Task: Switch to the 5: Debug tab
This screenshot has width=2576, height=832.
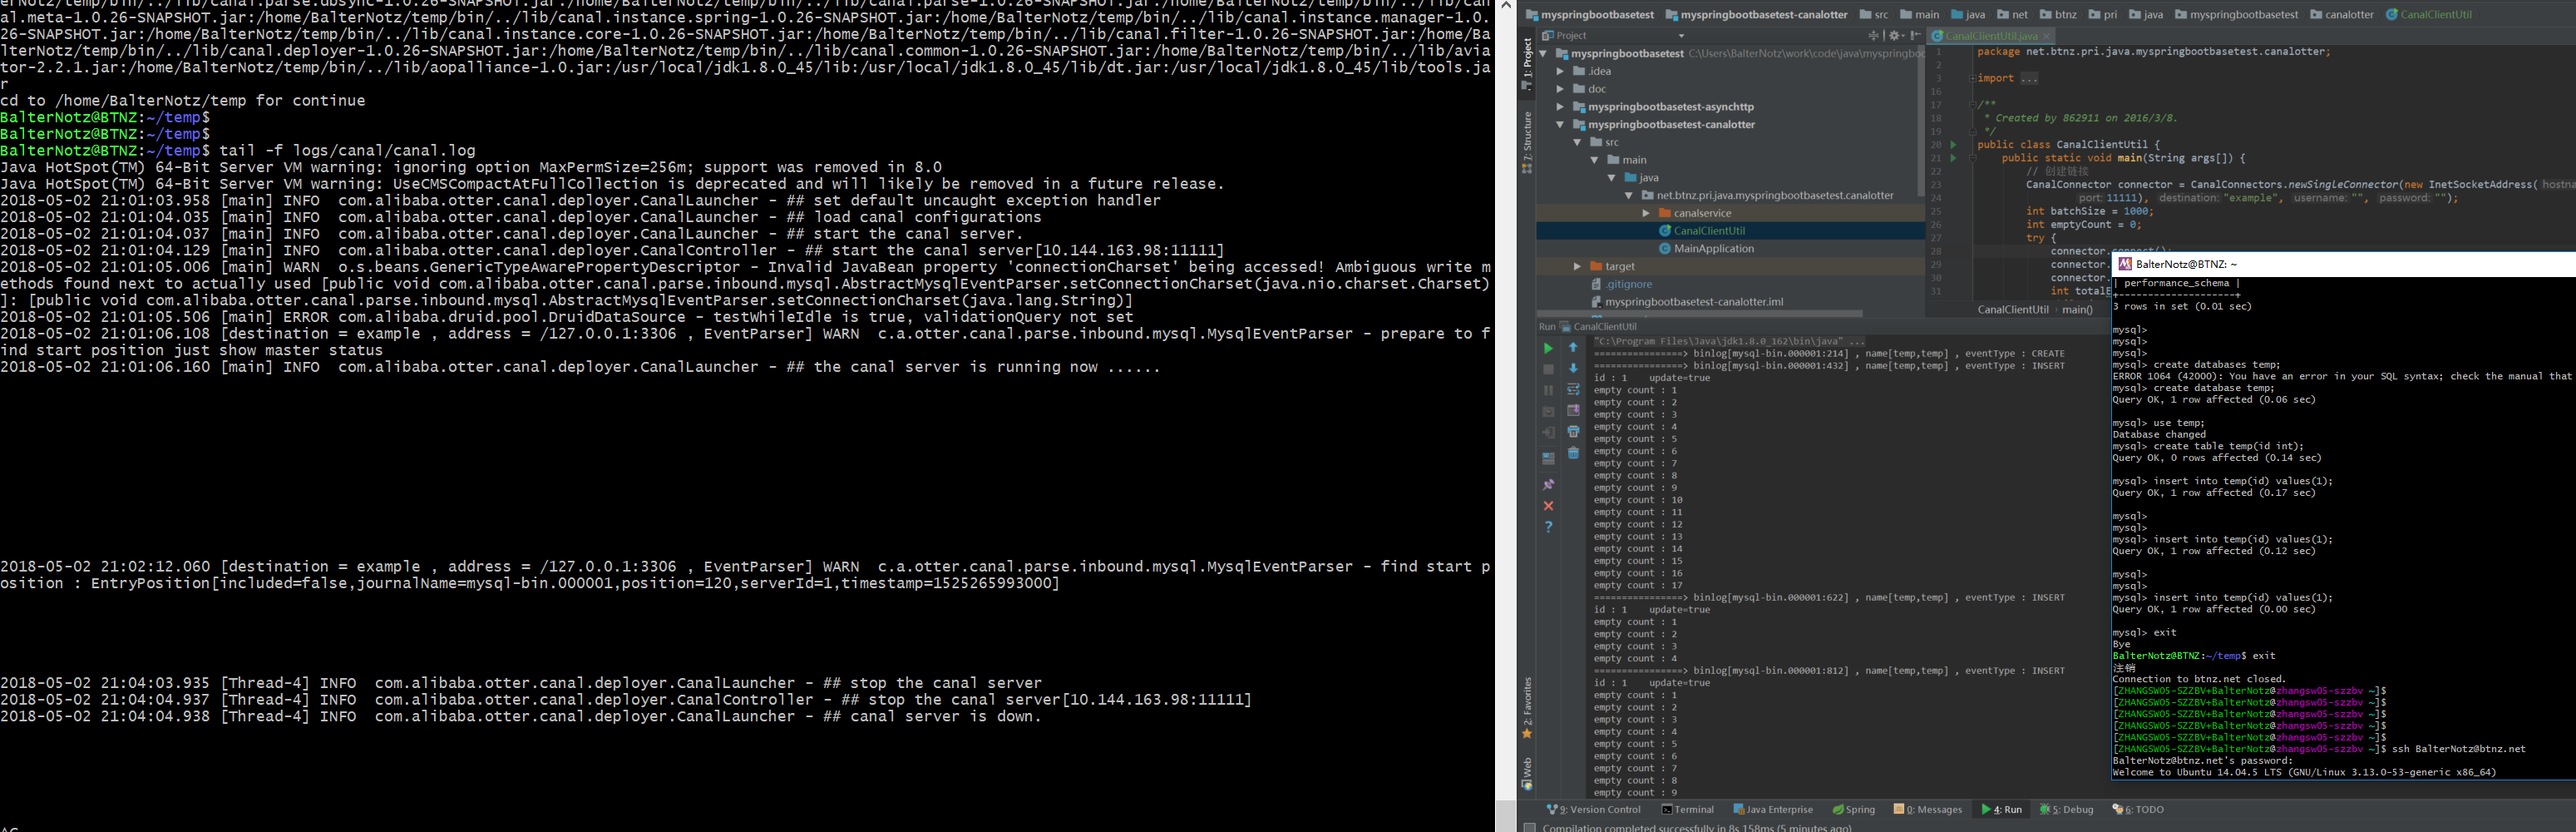Action: tap(2067, 810)
